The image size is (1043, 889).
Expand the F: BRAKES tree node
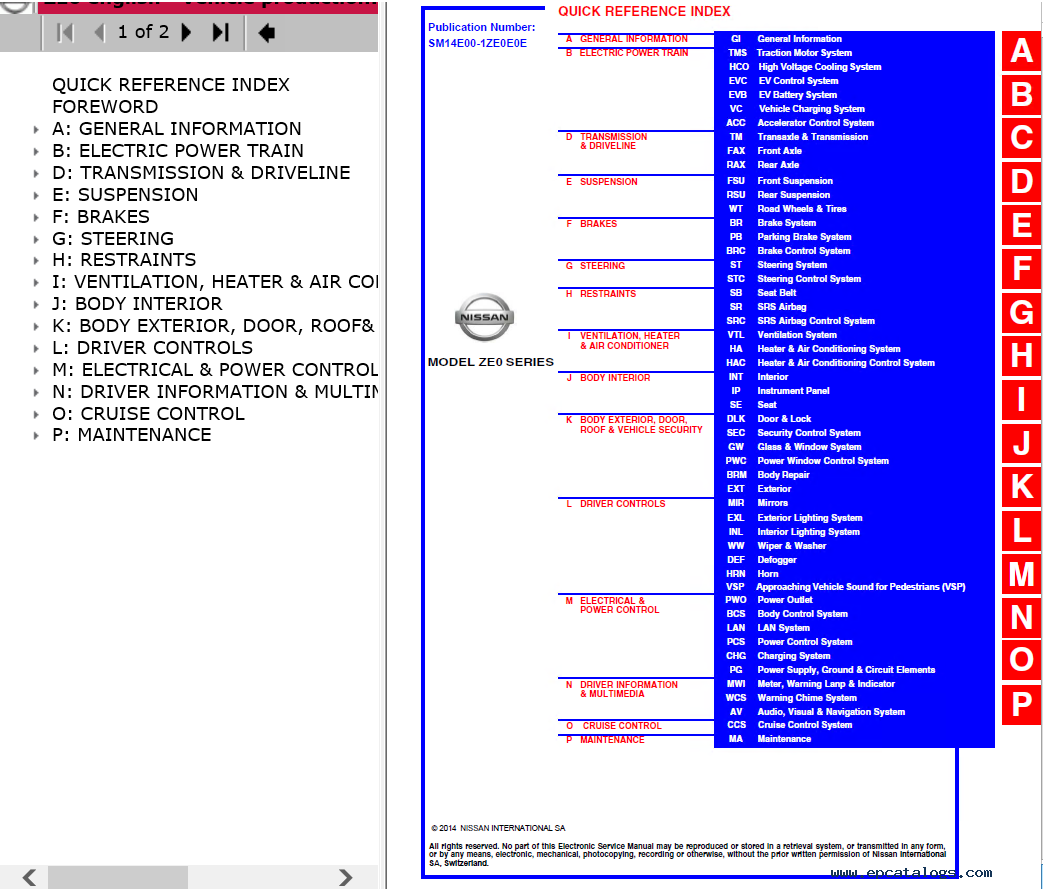[x=36, y=217]
